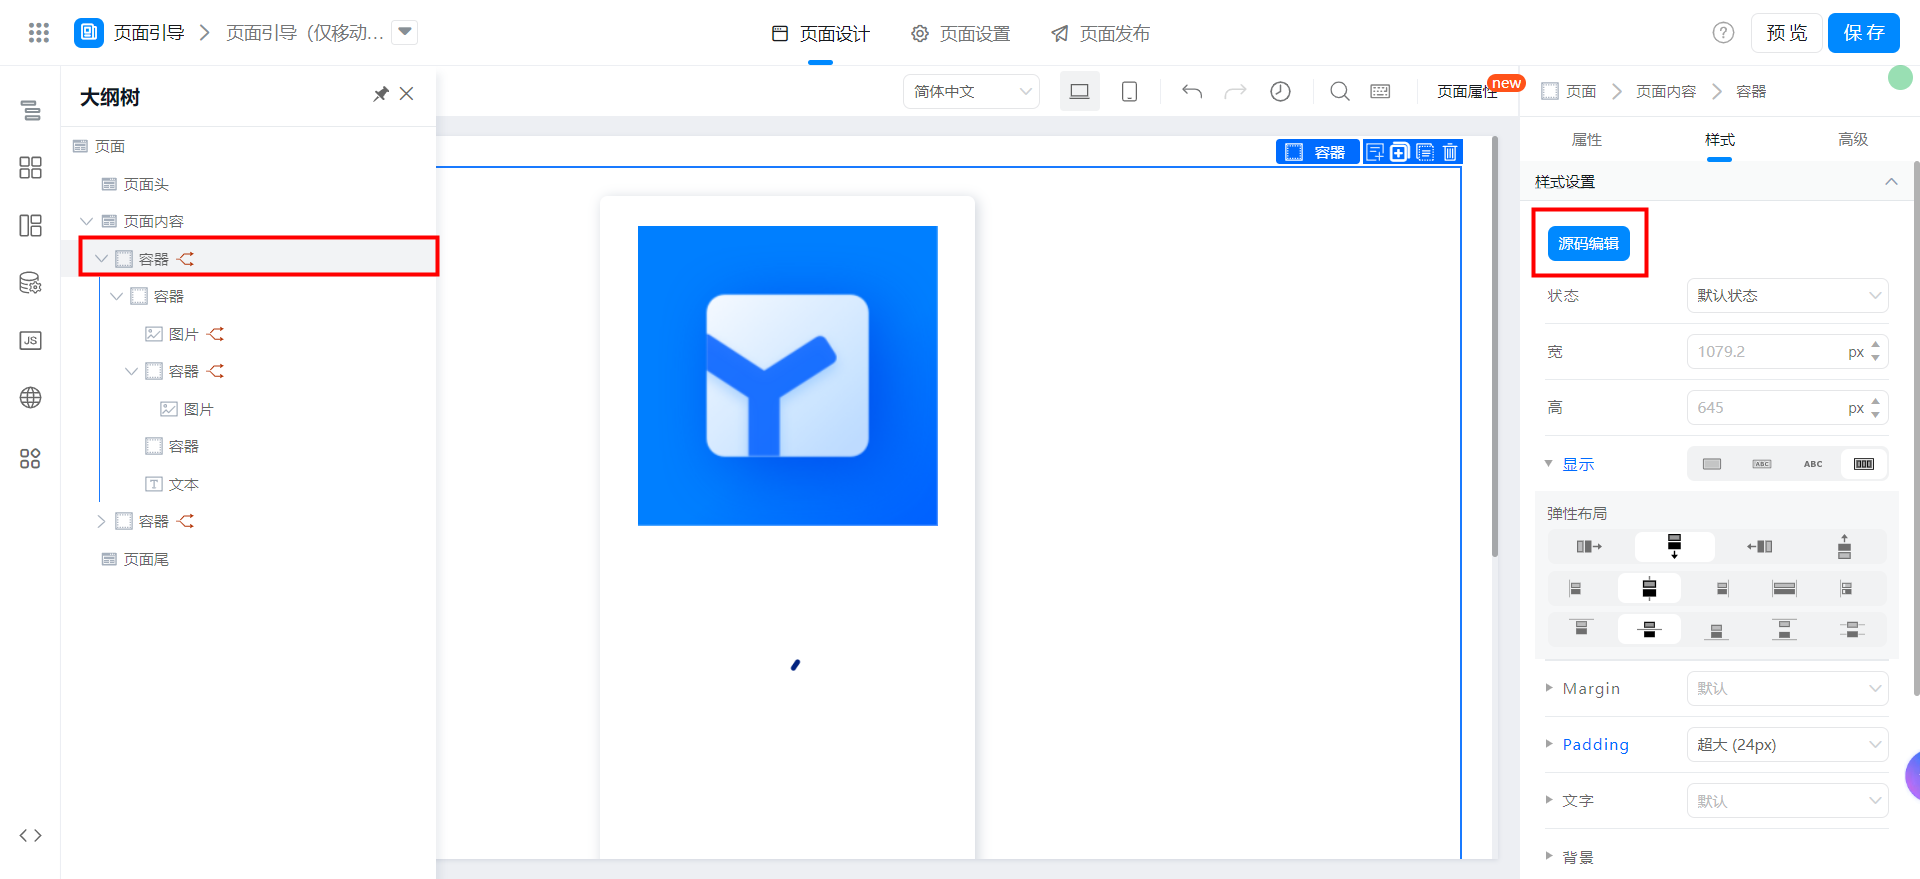Switch to desktop preview device
Image resolution: width=1920 pixels, height=879 pixels.
pyautogui.click(x=1080, y=91)
